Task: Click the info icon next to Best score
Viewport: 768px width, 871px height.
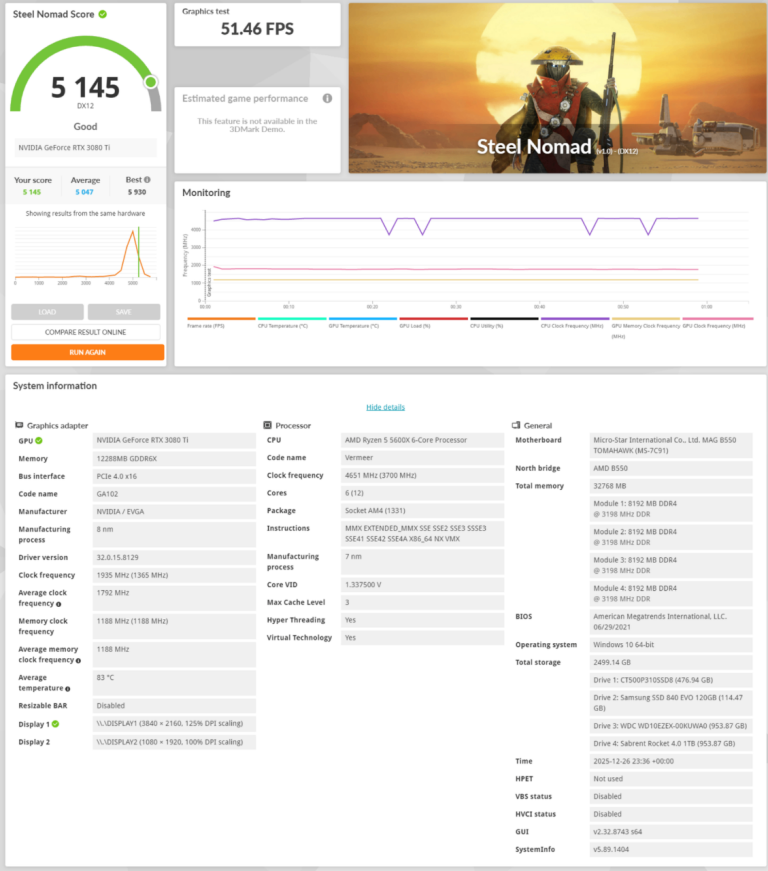Action: pos(147,180)
